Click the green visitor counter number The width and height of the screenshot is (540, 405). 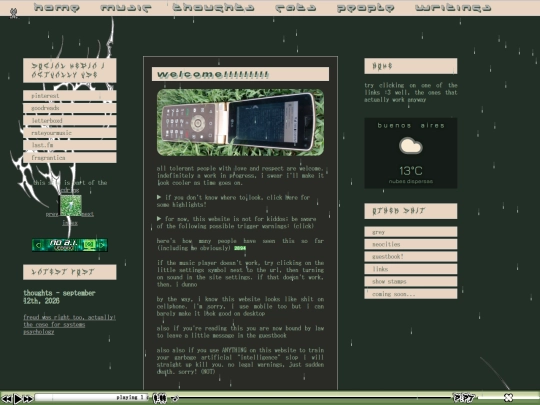pos(240,248)
